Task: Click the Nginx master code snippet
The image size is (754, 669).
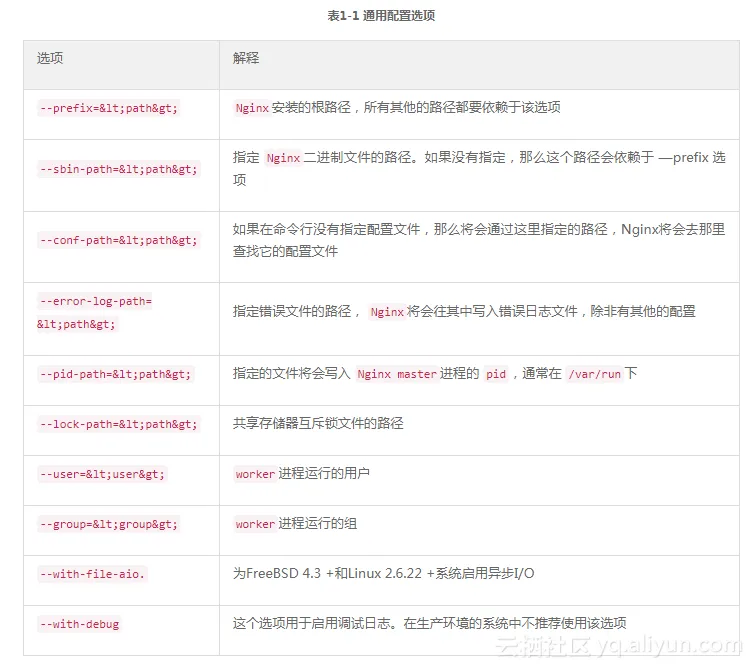Action: (397, 374)
